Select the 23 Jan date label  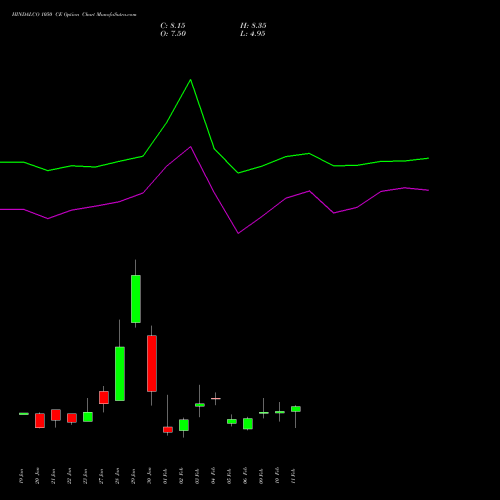tap(85, 476)
